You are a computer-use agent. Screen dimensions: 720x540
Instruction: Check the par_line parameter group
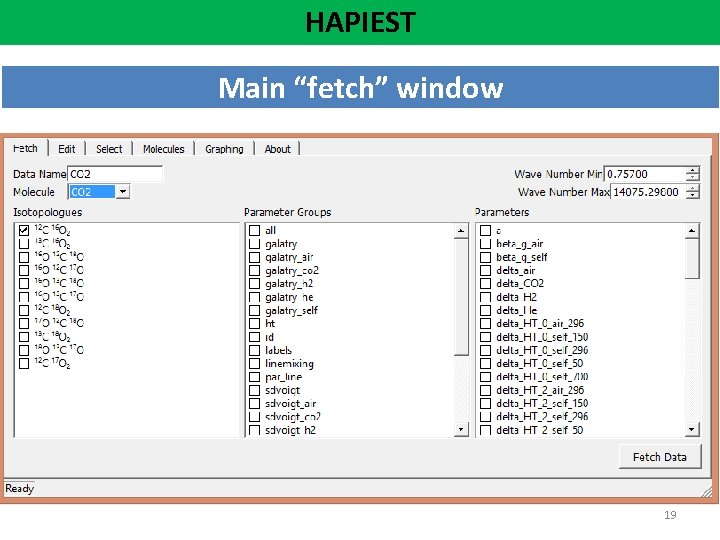(x=254, y=377)
